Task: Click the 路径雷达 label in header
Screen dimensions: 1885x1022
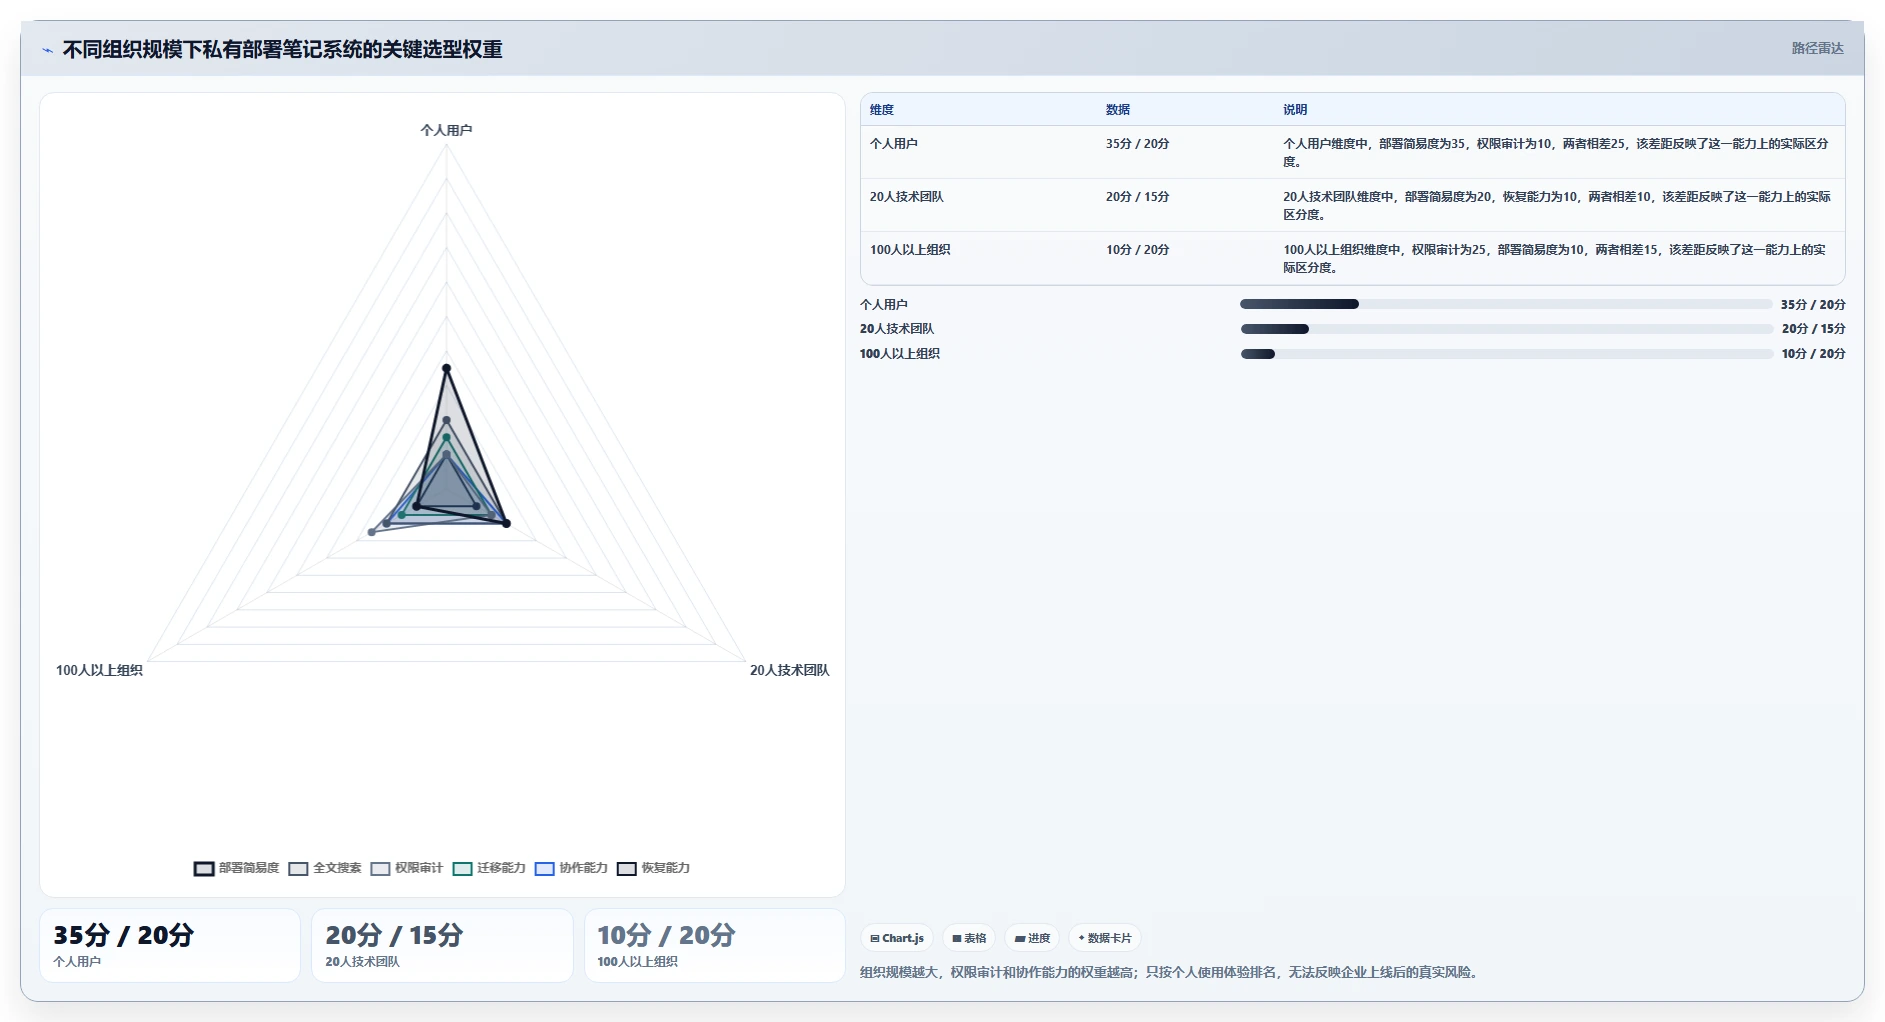Action: click(1817, 48)
